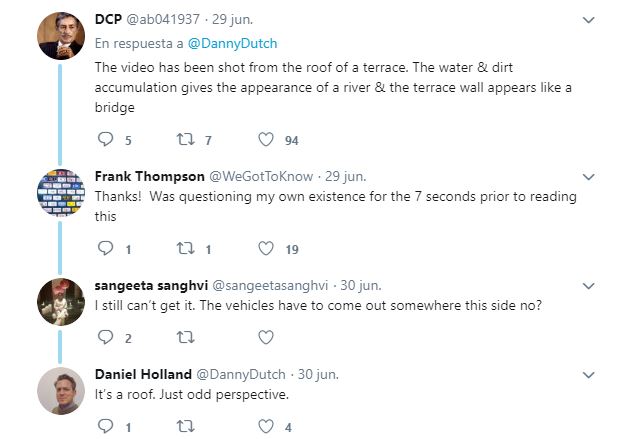The image size is (635, 439).
Task: Open the options chevron on DCP's tweet
Action: pyautogui.click(x=589, y=20)
